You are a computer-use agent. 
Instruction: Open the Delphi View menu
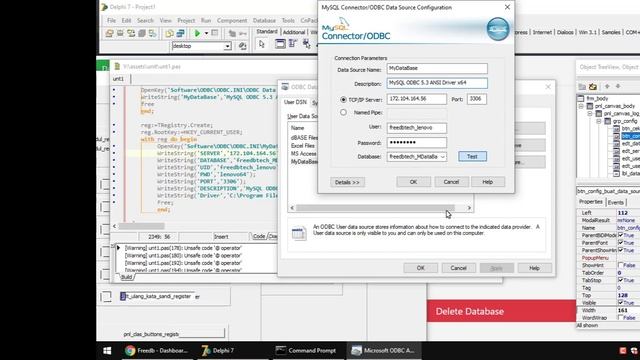[165, 20]
